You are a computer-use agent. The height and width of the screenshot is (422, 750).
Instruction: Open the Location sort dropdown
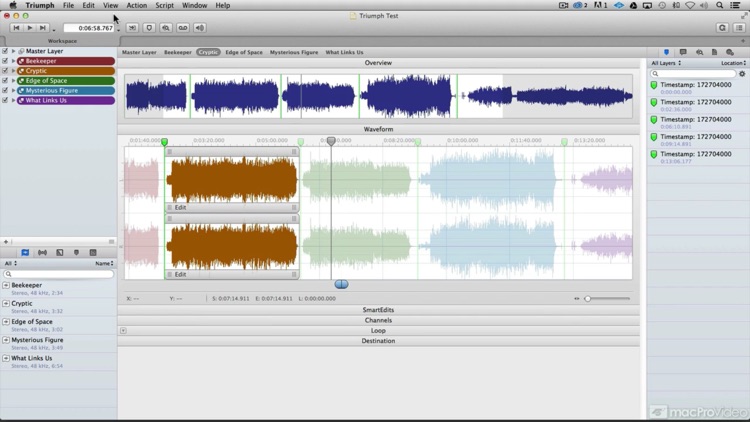point(733,63)
